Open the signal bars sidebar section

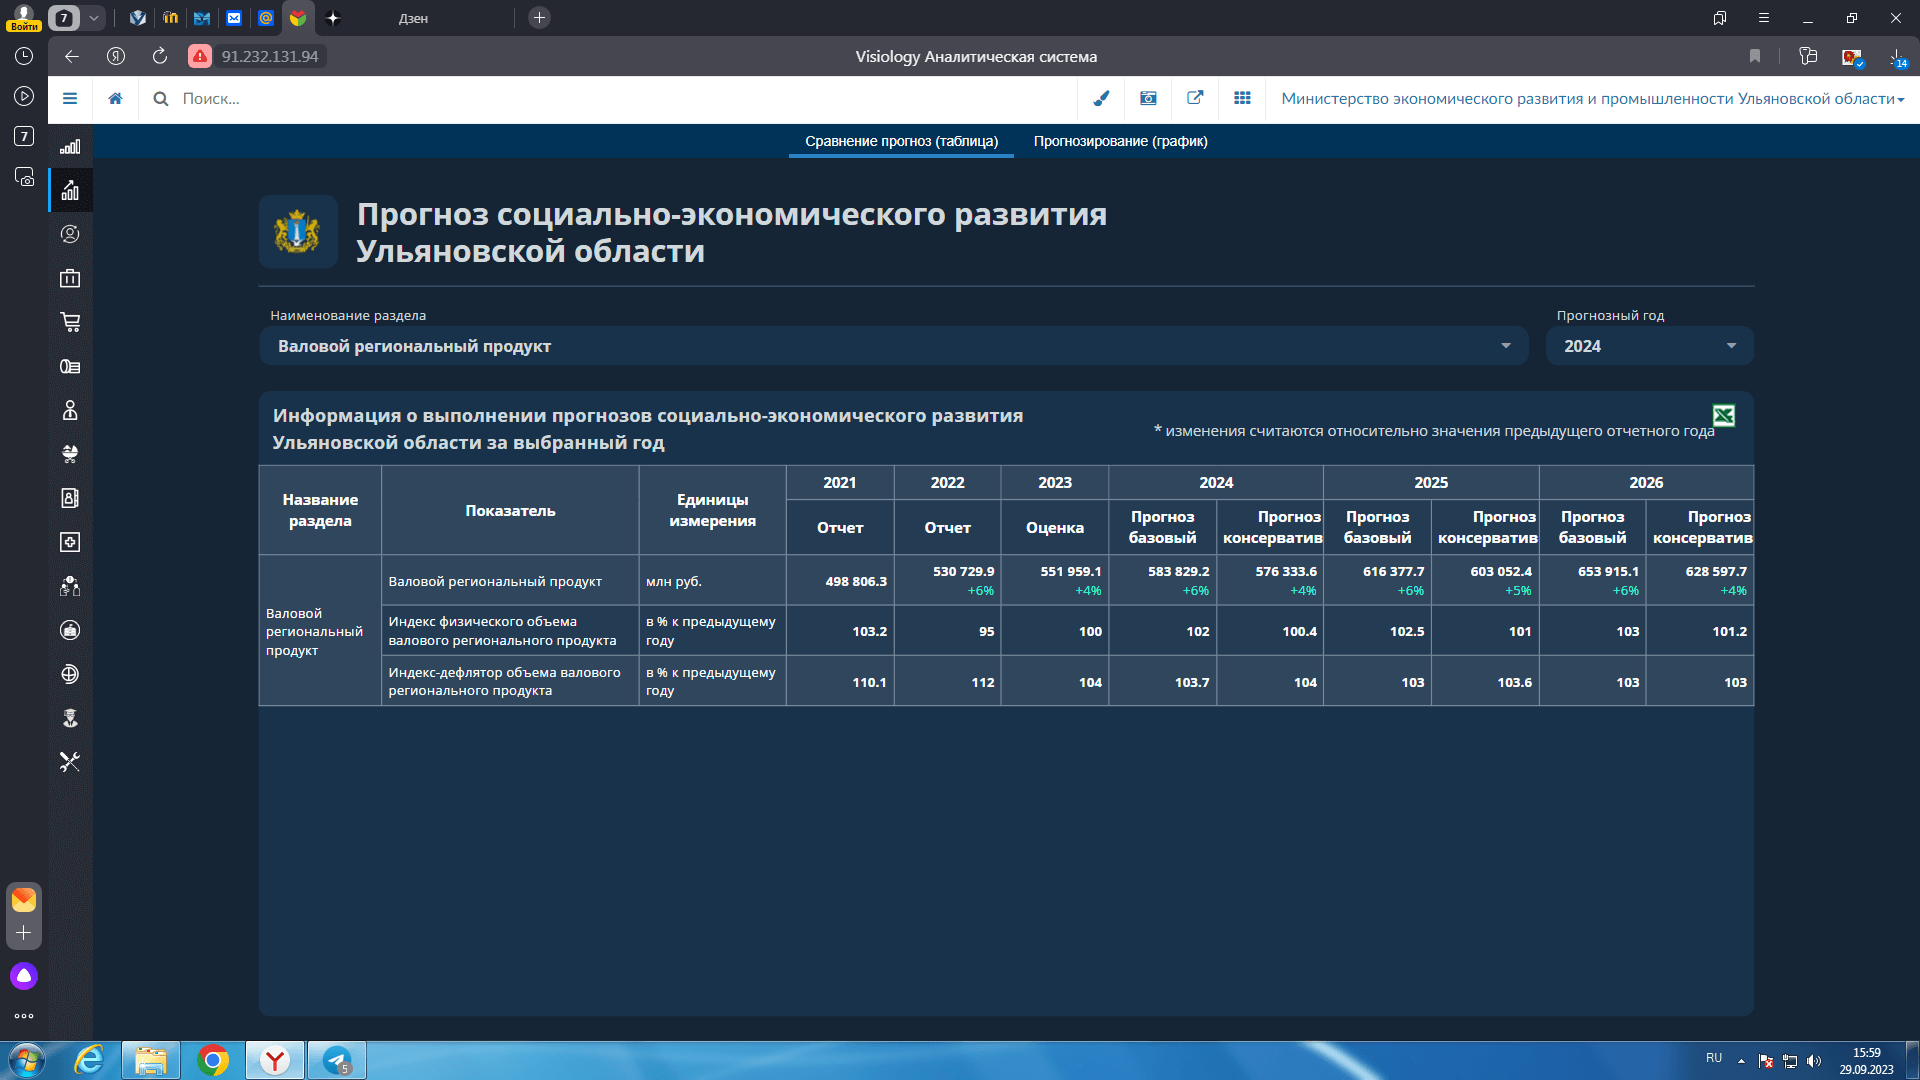(x=70, y=147)
